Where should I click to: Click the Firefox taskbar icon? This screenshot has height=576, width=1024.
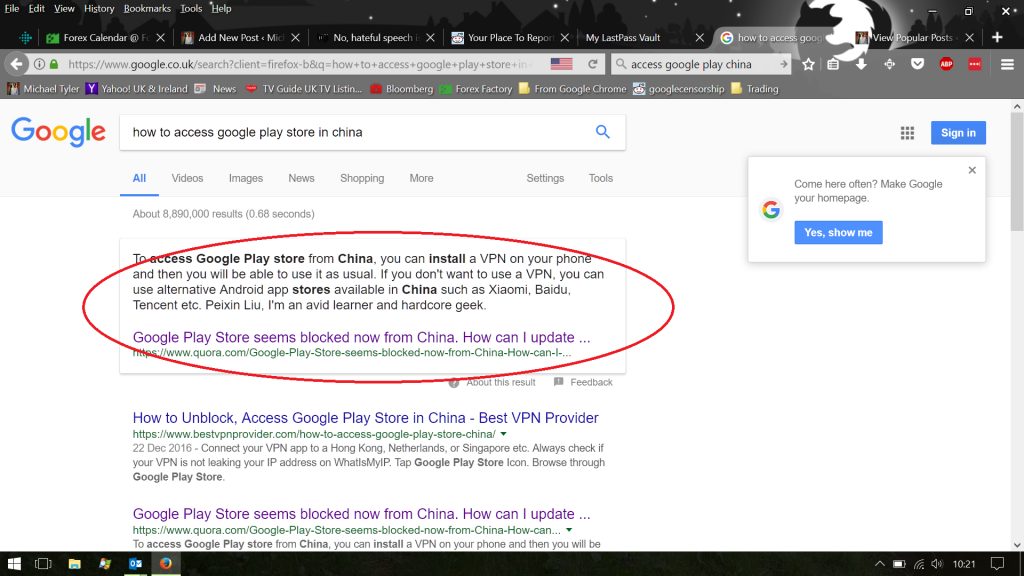[x=166, y=564]
